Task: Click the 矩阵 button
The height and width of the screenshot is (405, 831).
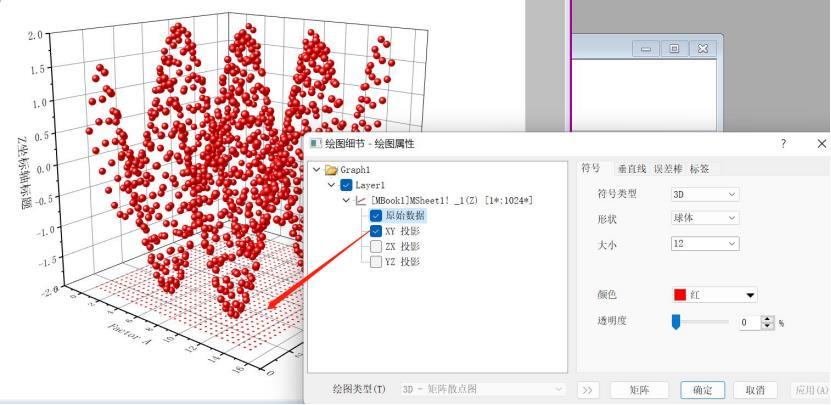Action: coord(640,390)
